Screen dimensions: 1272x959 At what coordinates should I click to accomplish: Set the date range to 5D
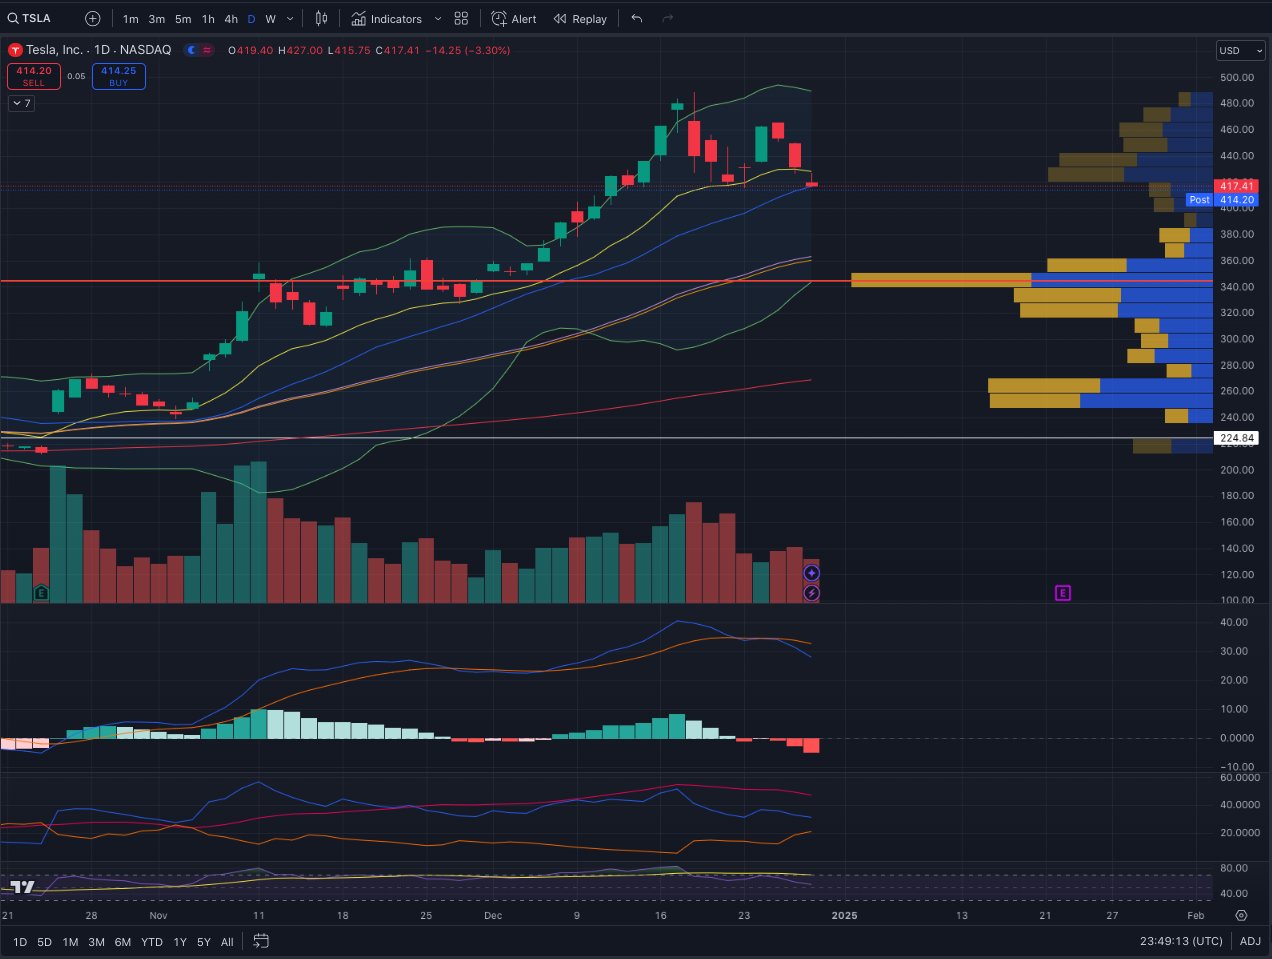point(45,942)
